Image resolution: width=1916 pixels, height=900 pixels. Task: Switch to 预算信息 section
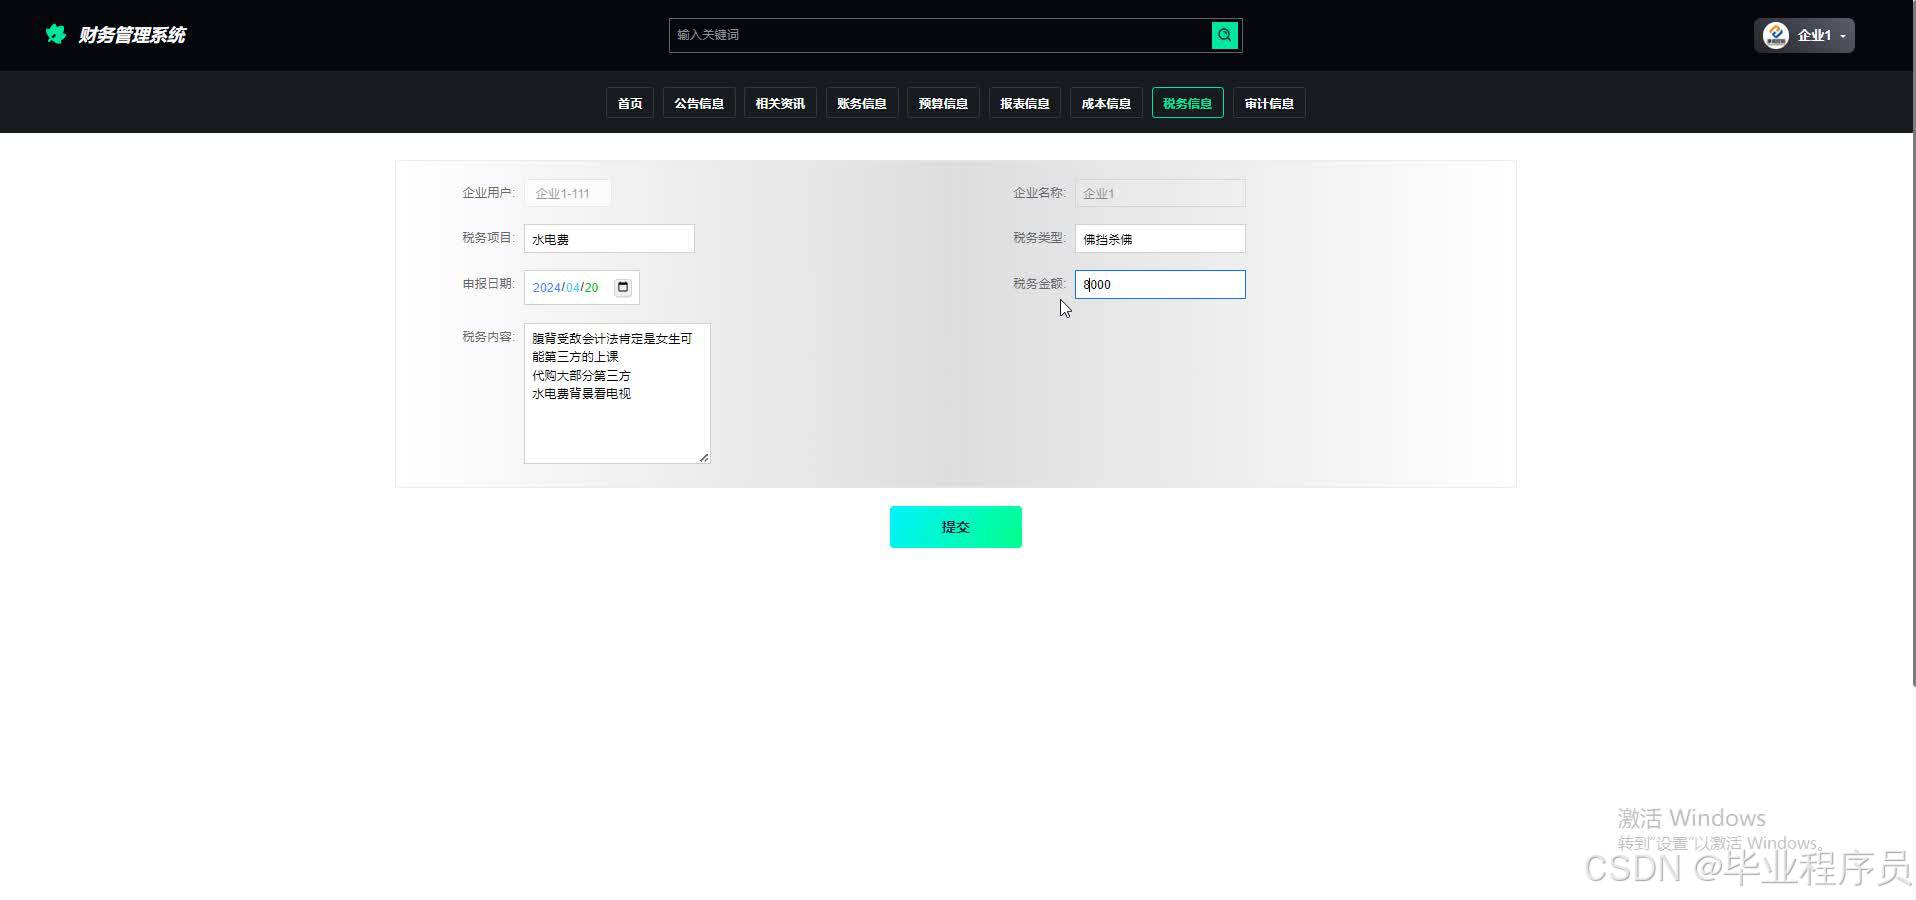coord(943,103)
